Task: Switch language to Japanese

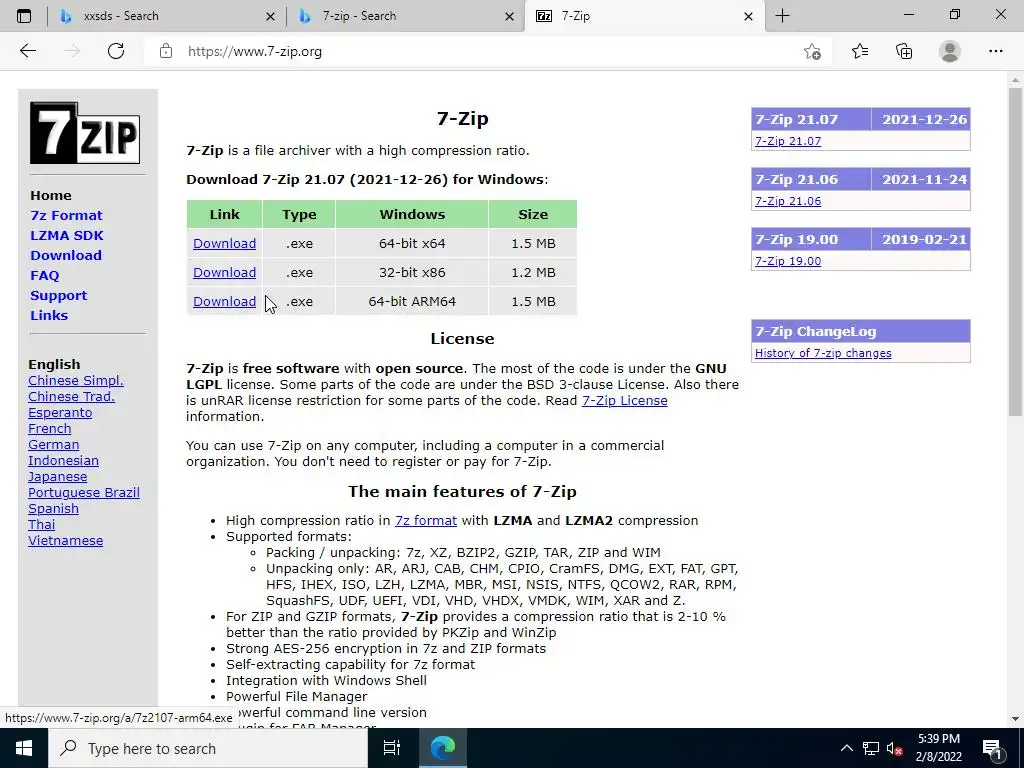Action: [57, 477]
